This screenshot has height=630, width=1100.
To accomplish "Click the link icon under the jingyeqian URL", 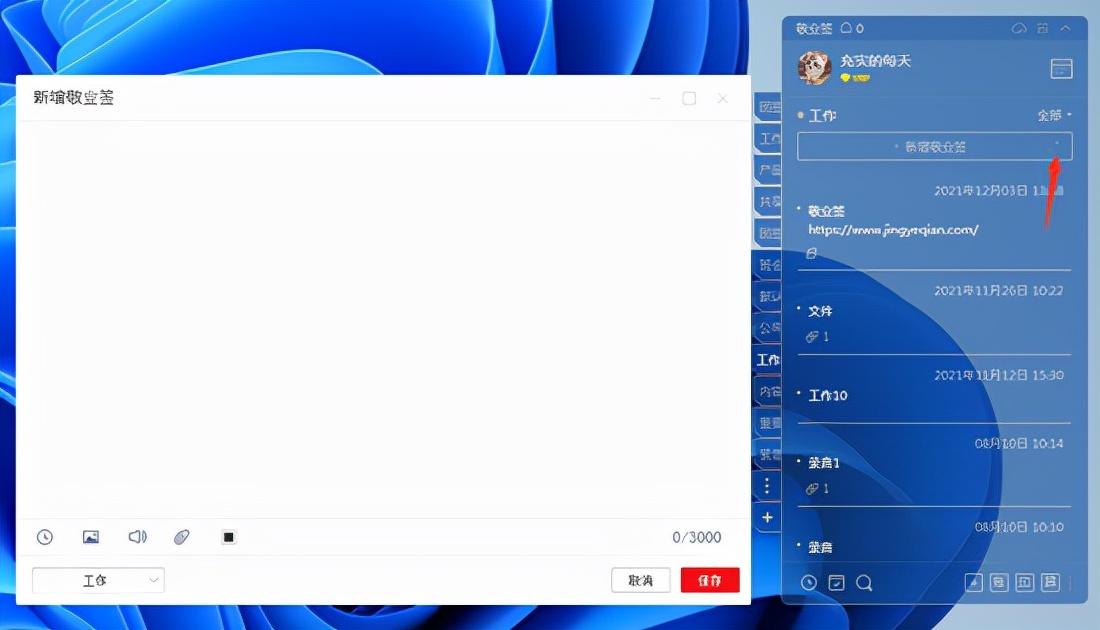I will (812, 253).
